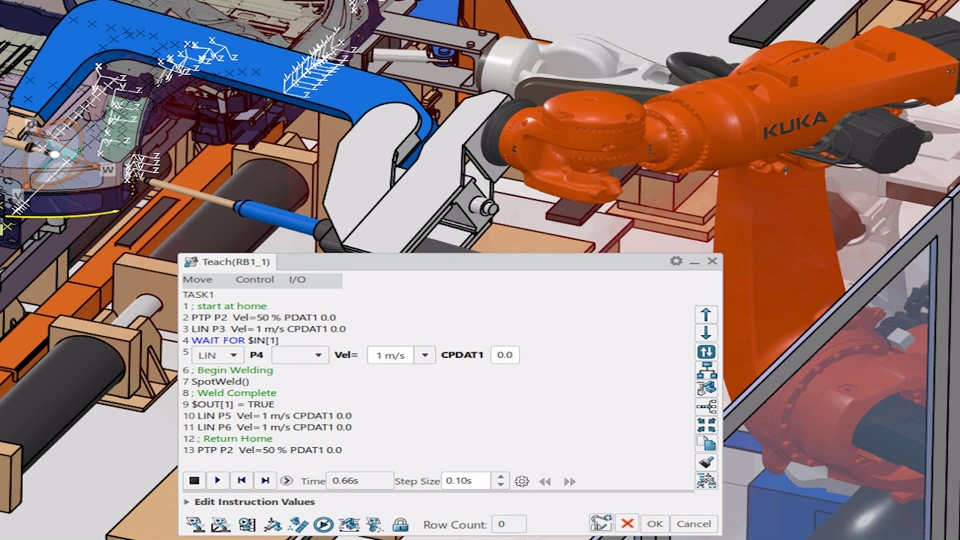Viewport: 960px width, 540px height.
Task: Click the hierarchy tree icon in side toolbar
Action: (x=706, y=370)
